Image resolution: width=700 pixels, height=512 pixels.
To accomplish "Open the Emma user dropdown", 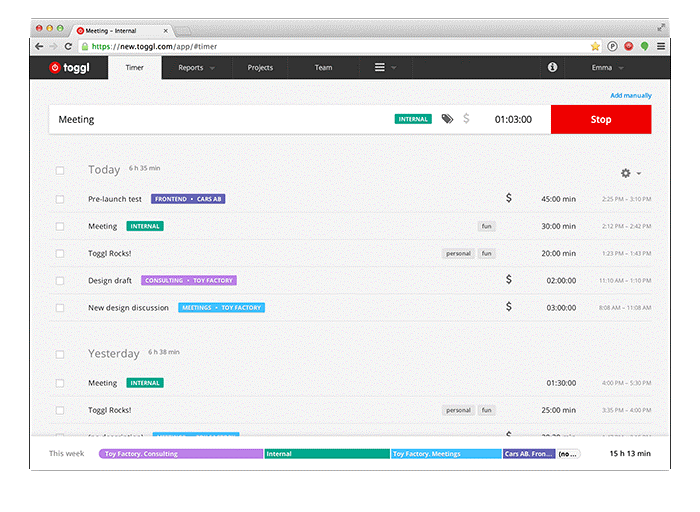I will pyautogui.click(x=607, y=67).
